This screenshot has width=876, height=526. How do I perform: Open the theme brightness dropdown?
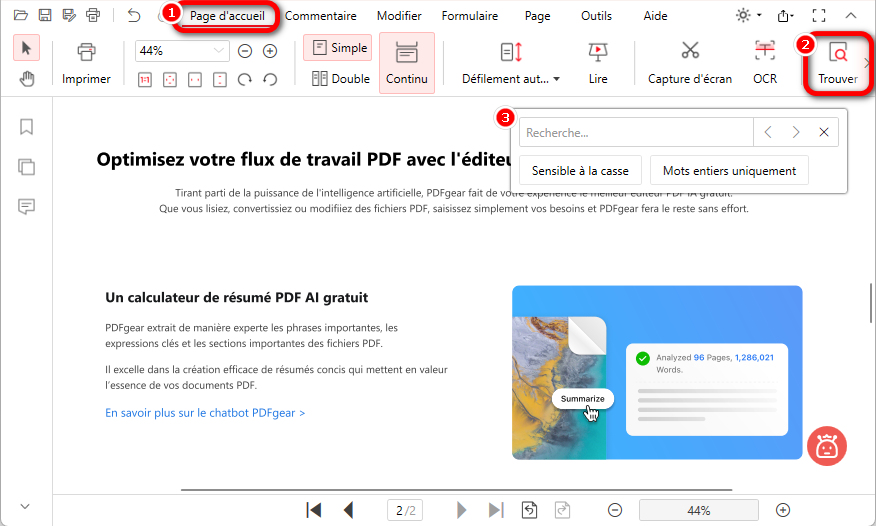(748, 15)
